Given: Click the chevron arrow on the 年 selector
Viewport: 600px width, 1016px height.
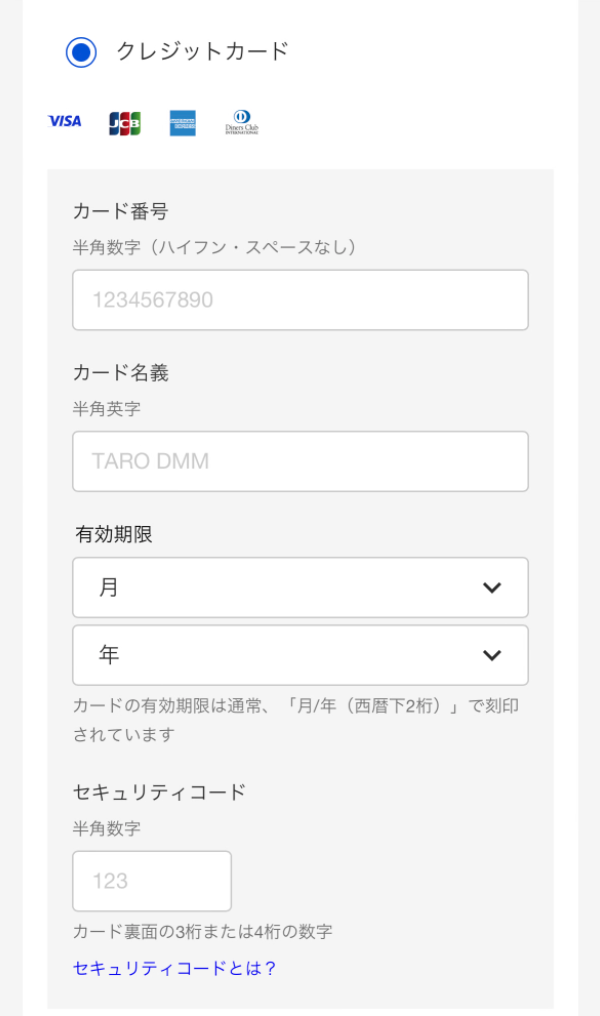Looking at the screenshot, I should pyautogui.click(x=491, y=655).
